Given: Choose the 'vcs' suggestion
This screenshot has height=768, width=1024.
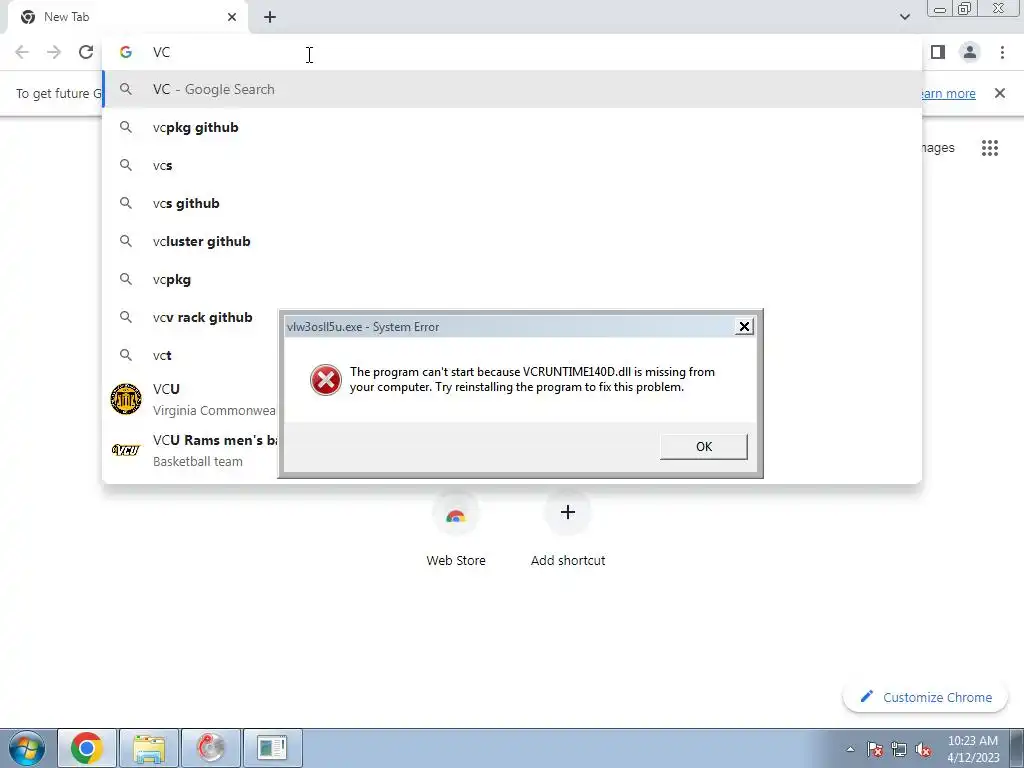Looking at the screenshot, I should 512,165.
